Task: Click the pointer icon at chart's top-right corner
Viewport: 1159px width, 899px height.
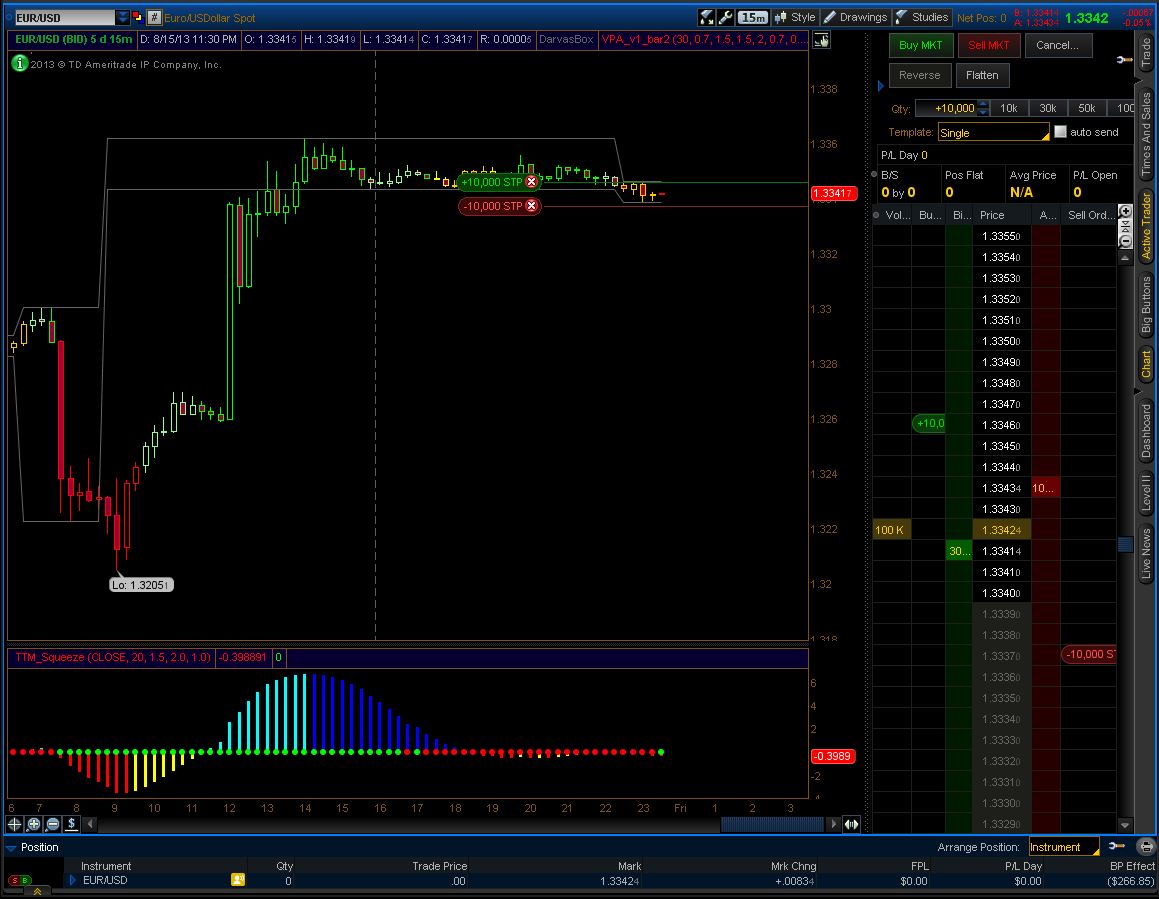Action: click(821, 40)
